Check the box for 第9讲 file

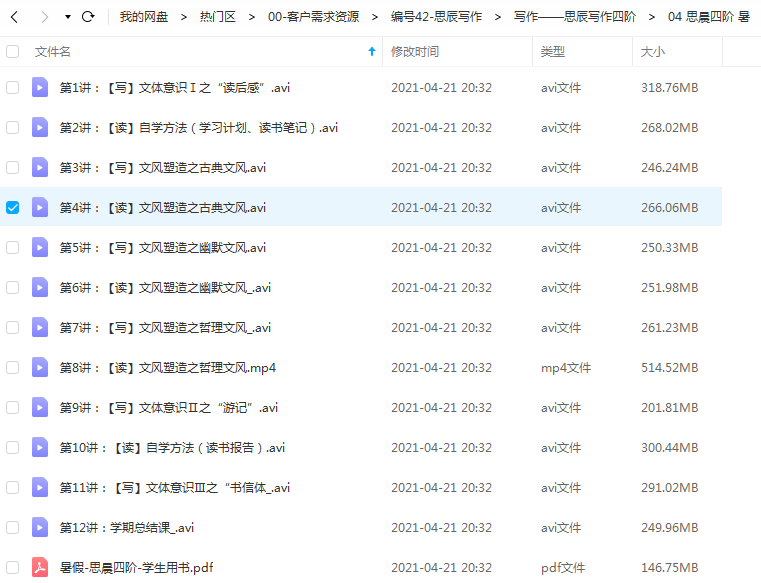tap(13, 407)
